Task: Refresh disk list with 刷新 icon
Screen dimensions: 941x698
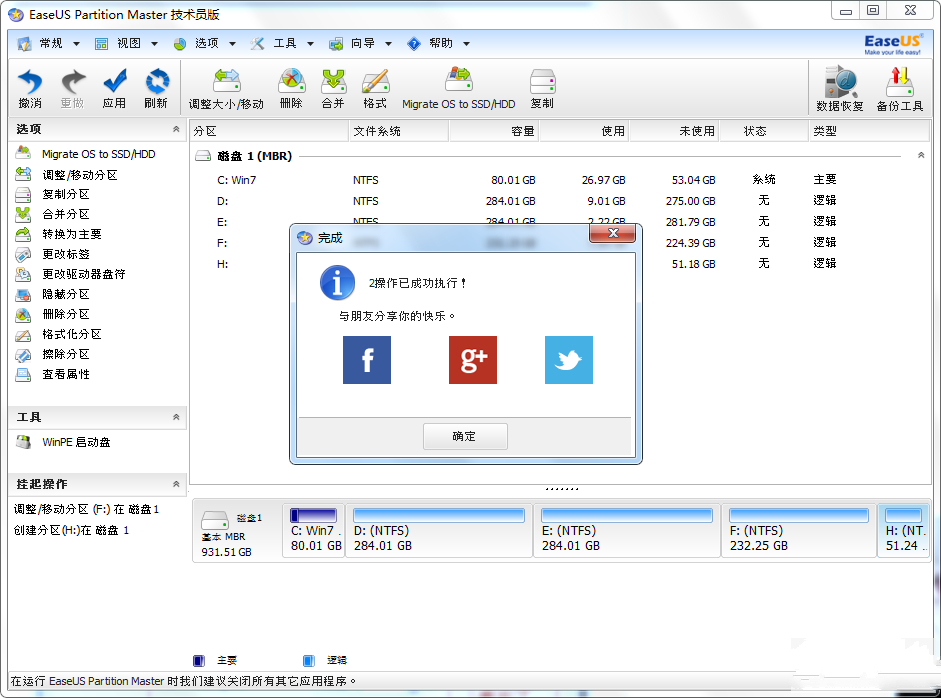Action: (x=156, y=88)
